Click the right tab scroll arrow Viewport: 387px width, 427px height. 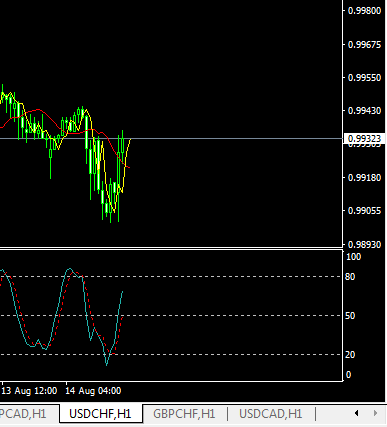click(x=375, y=413)
